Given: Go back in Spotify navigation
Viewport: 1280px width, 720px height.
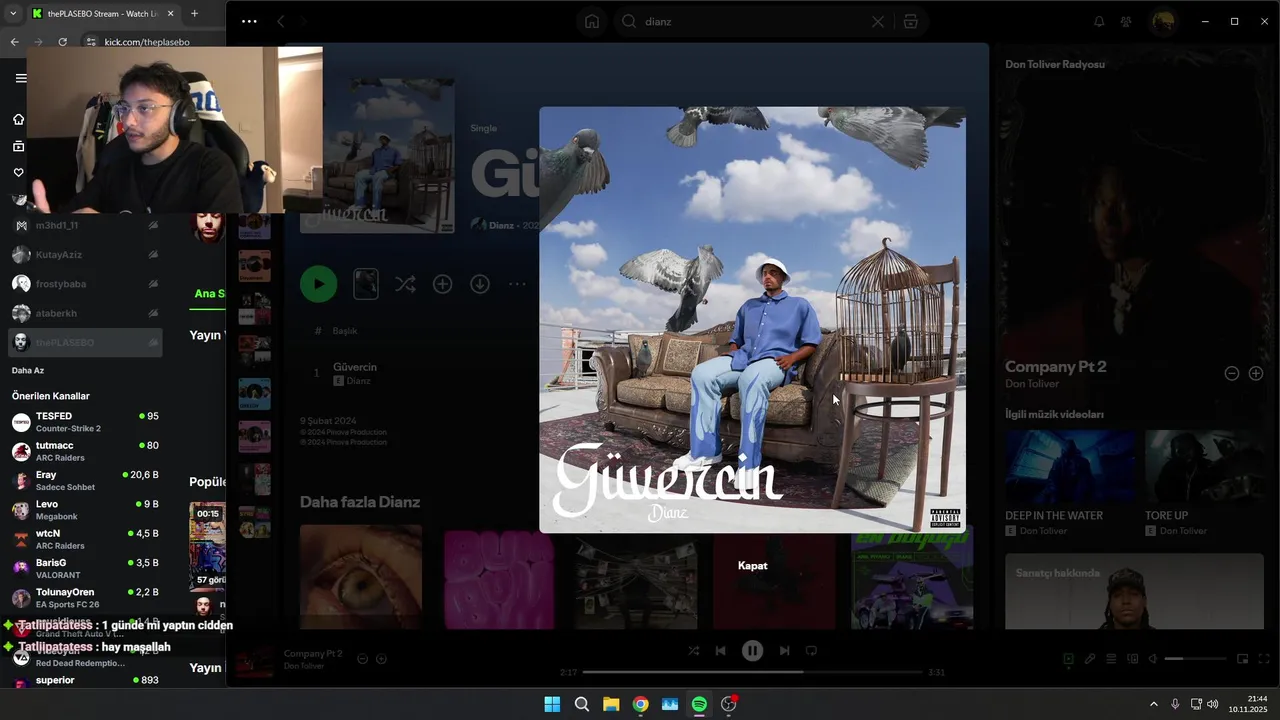Looking at the screenshot, I should (x=281, y=21).
